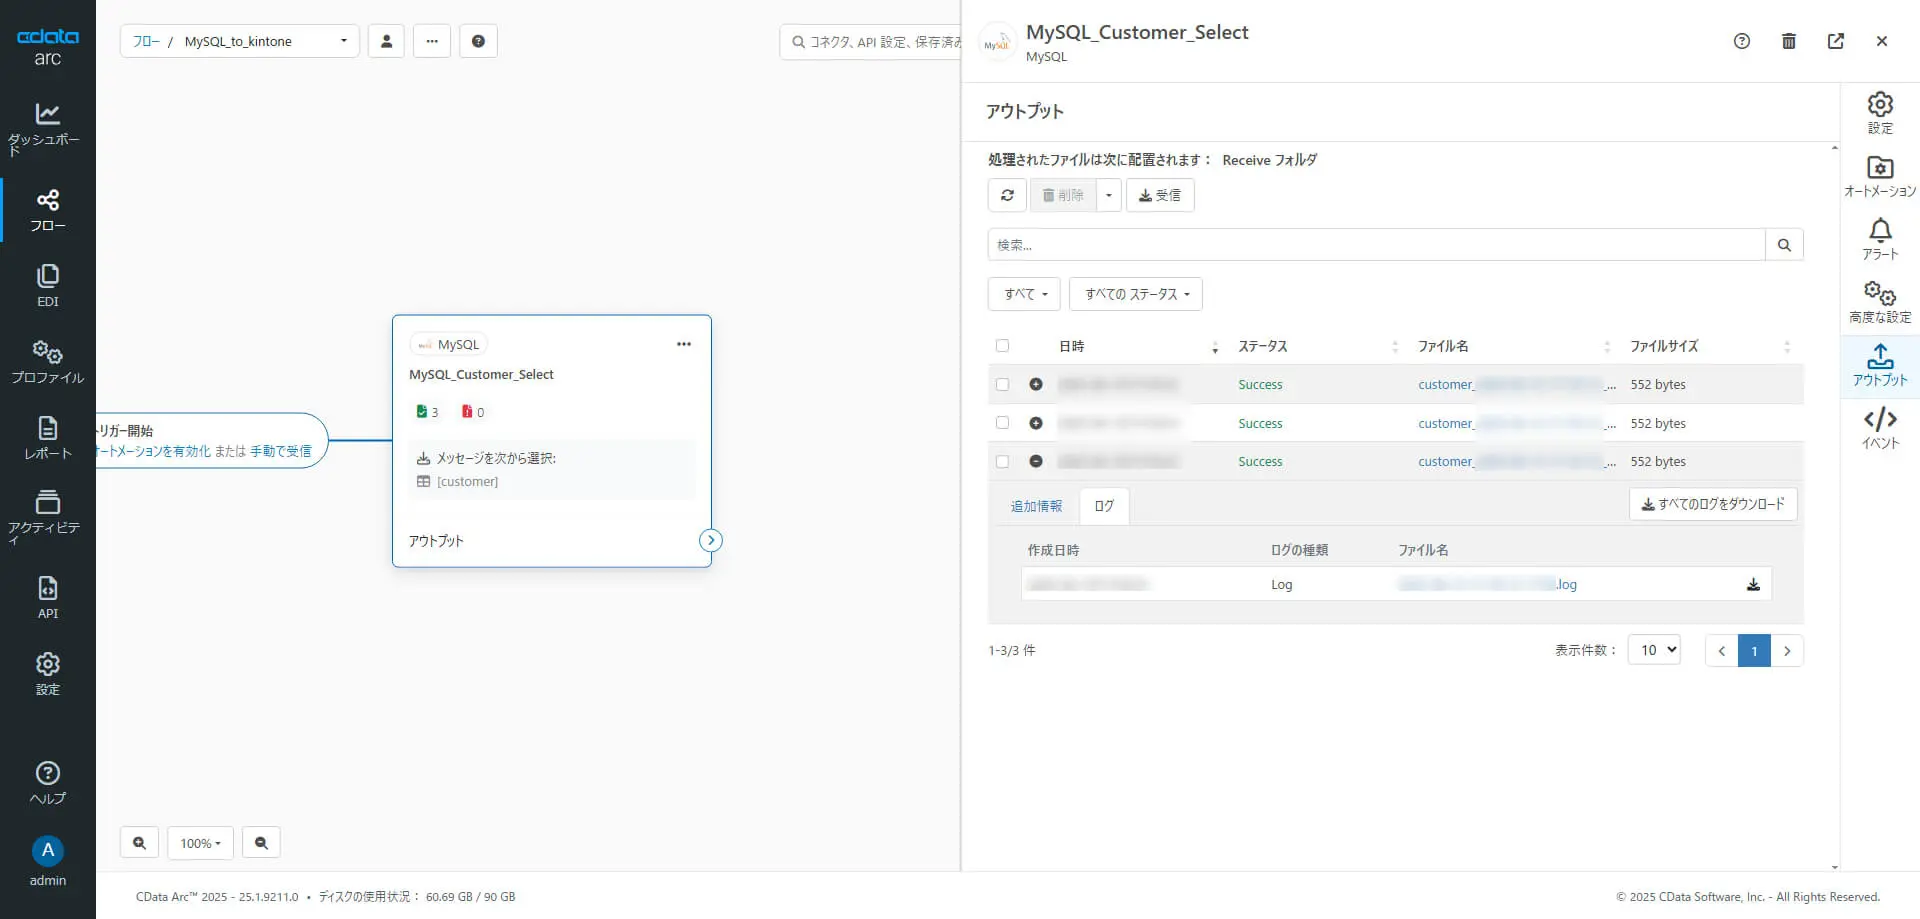Click the output arrow on the MySQL node

[710, 540]
